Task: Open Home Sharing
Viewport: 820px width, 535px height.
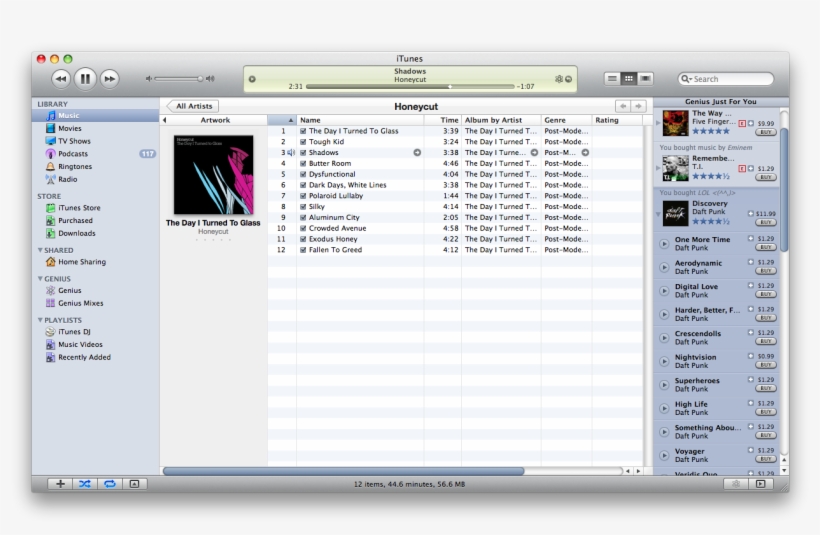Action: coord(95,261)
